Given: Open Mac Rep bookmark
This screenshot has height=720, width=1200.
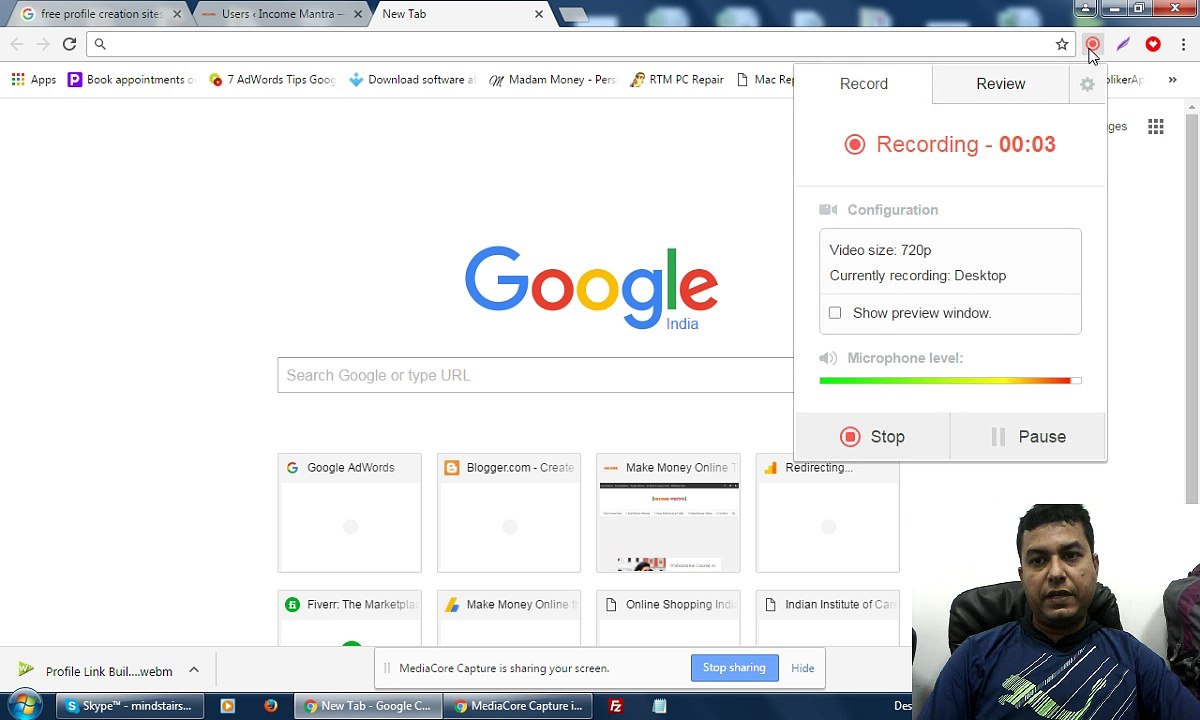Looking at the screenshot, I should coord(765,80).
